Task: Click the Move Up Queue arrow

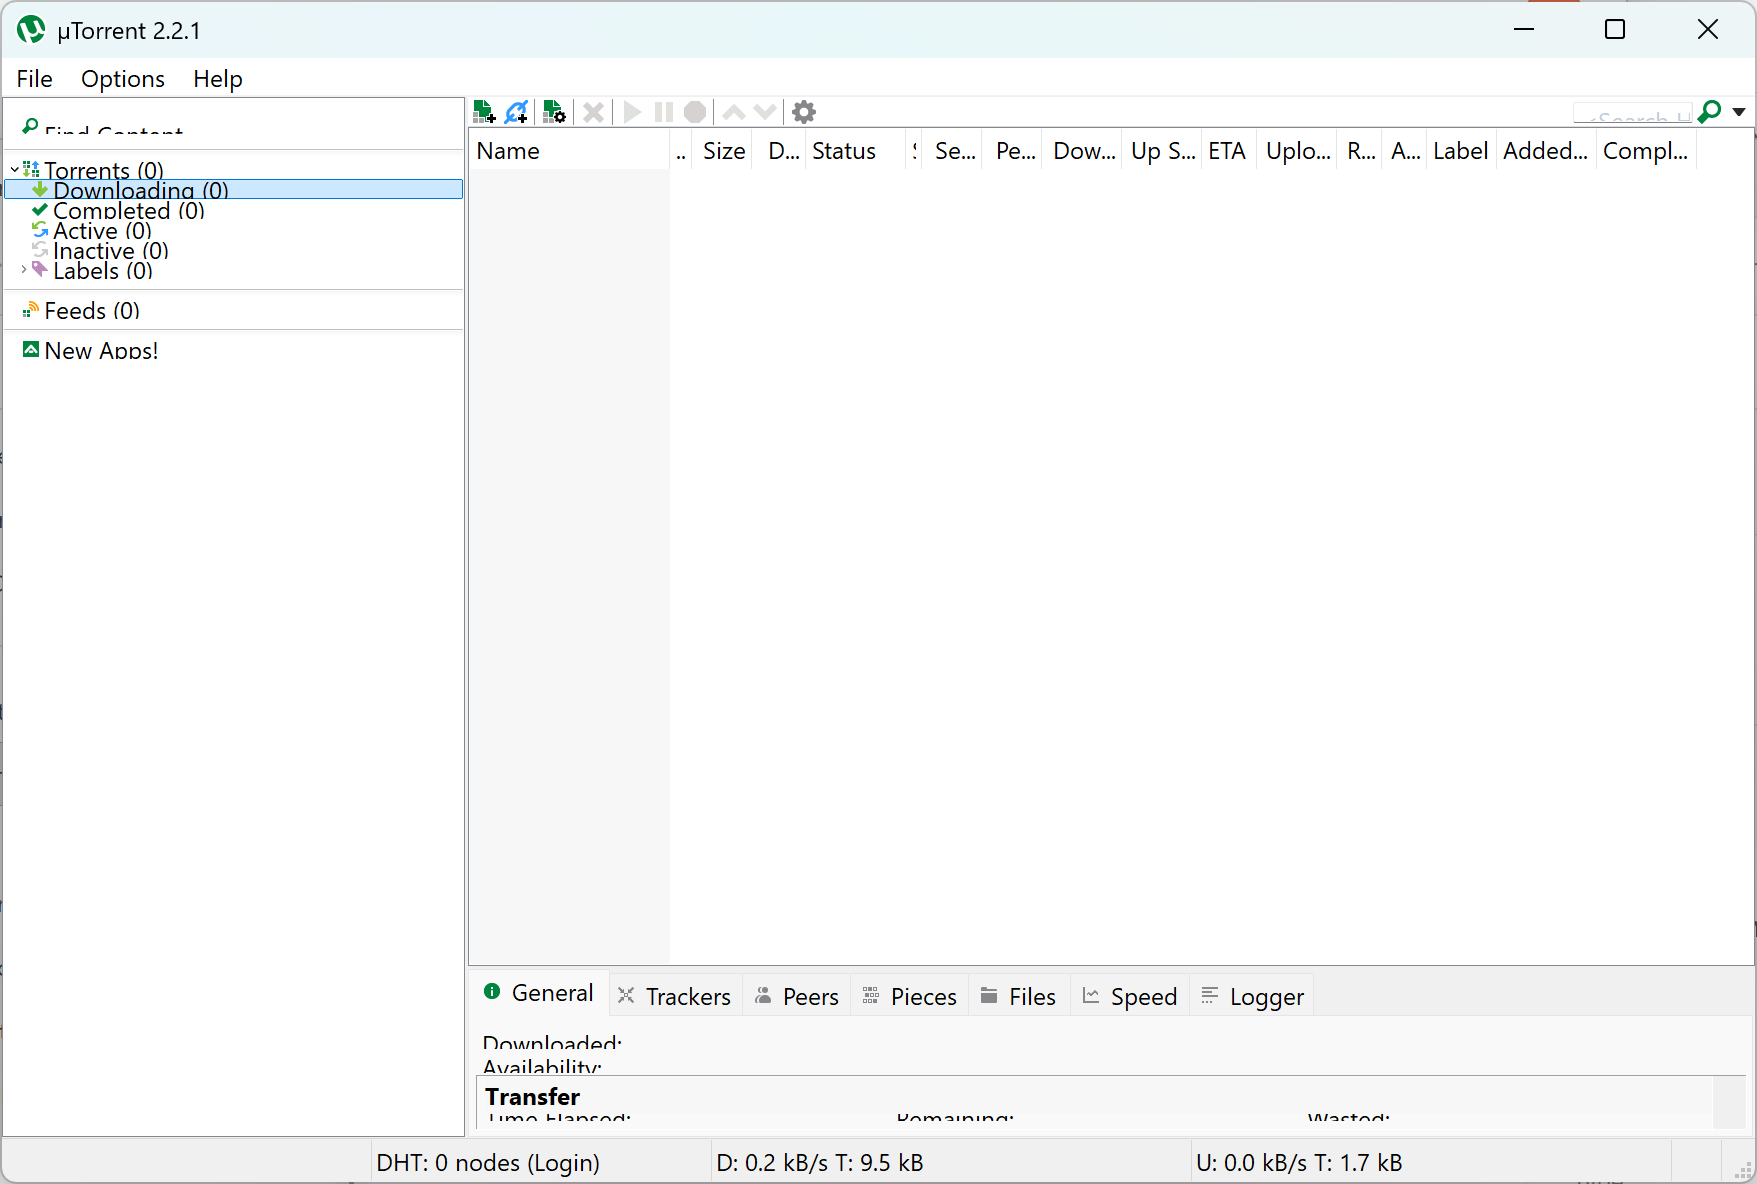Action: [x=734, y=112]
